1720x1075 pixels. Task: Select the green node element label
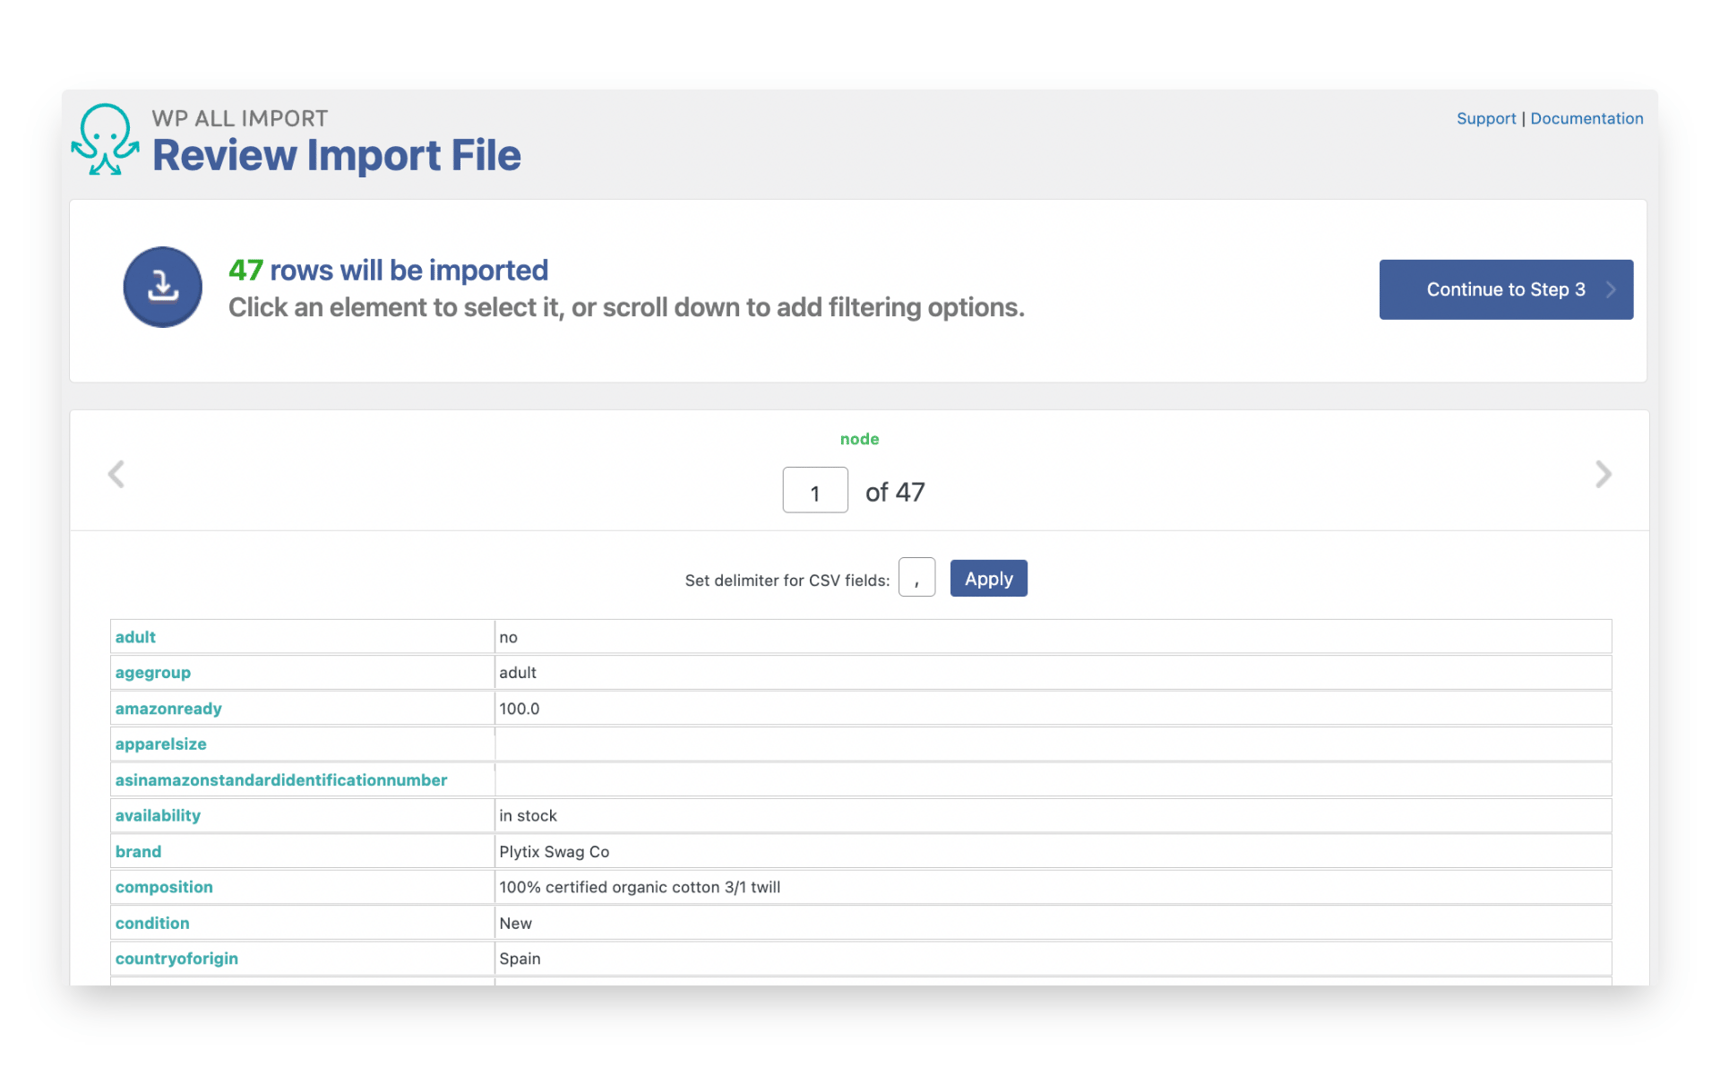coord(859,438)
